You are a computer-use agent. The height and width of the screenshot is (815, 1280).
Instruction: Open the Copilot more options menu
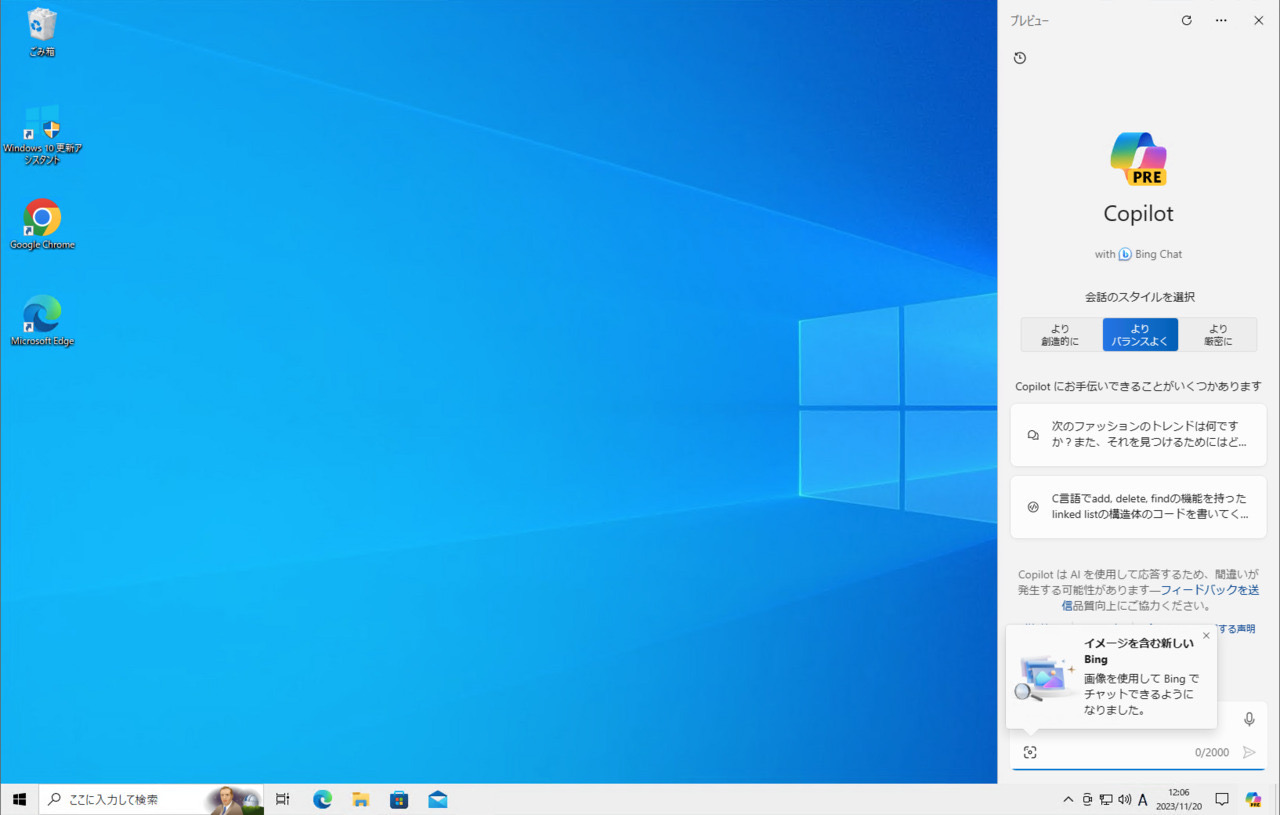(1221, 20)
